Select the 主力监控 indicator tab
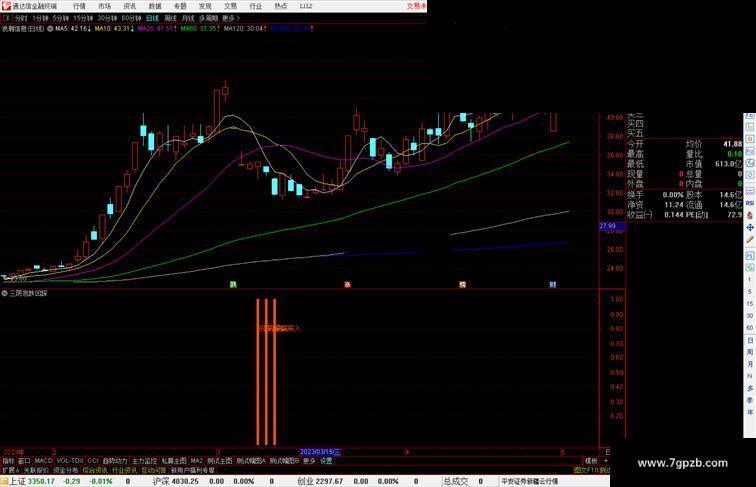This screenshot has width=756, height=487. [144, 461]
